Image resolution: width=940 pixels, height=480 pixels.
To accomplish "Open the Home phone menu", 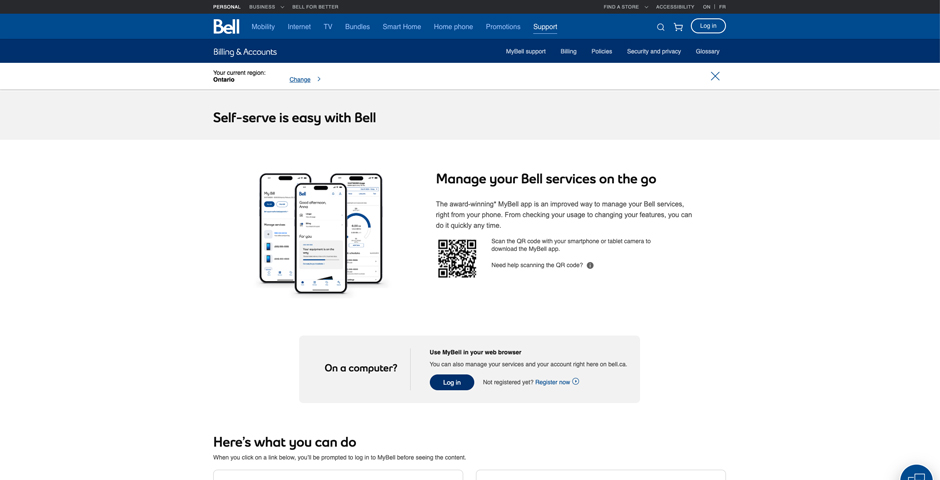I will [x=453, y=27].
